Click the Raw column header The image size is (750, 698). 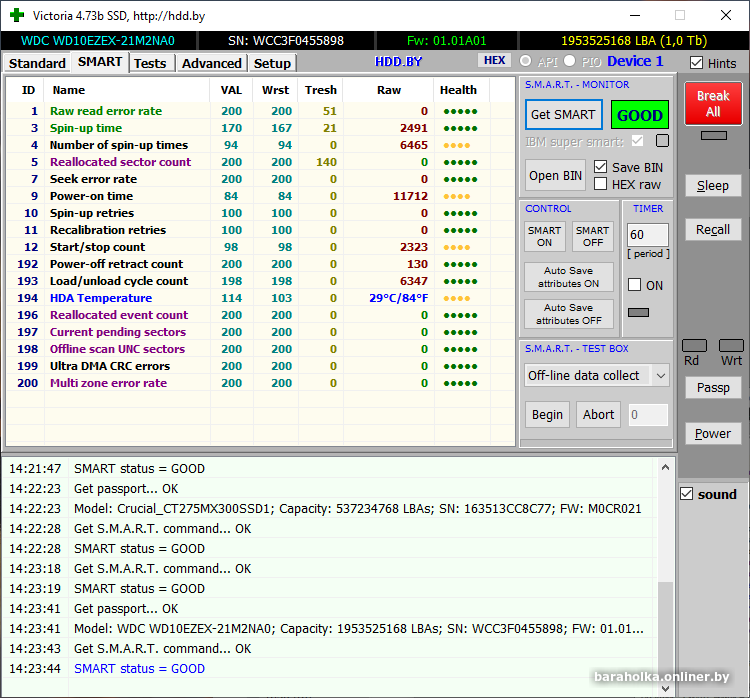(388, 90)
